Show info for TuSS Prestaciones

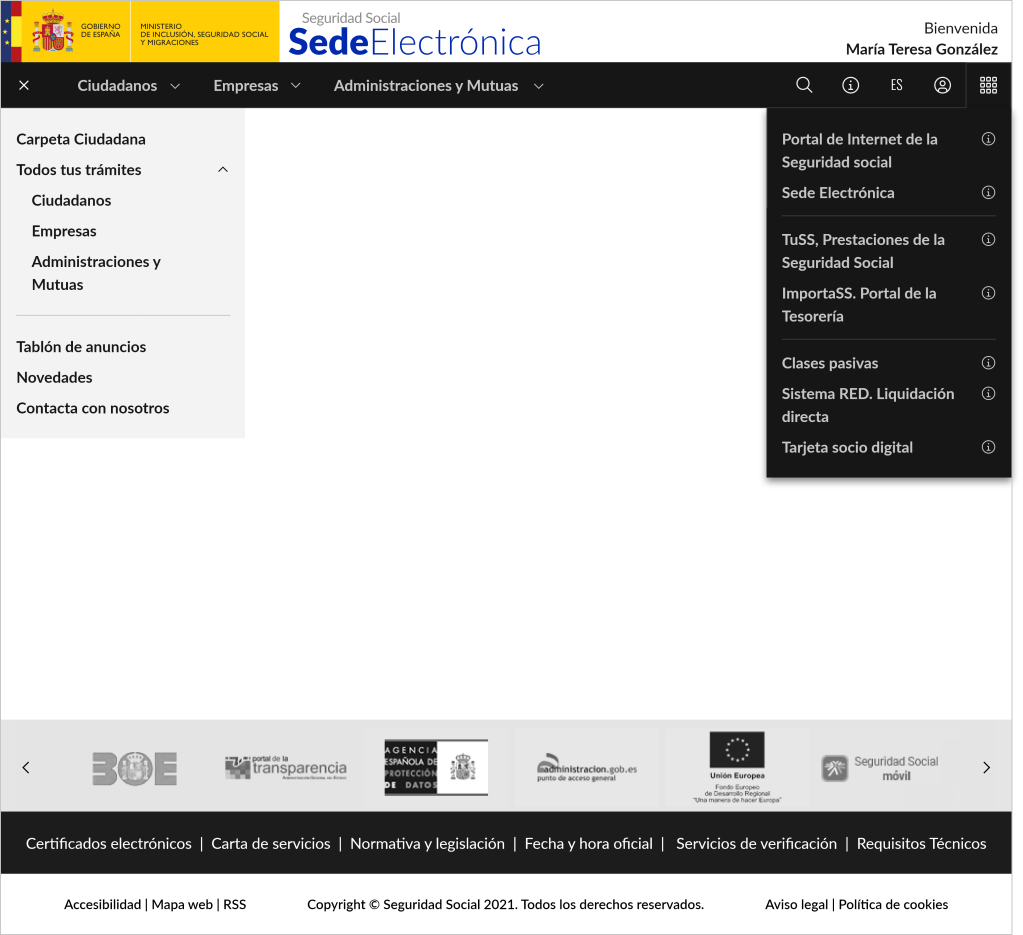988,239
